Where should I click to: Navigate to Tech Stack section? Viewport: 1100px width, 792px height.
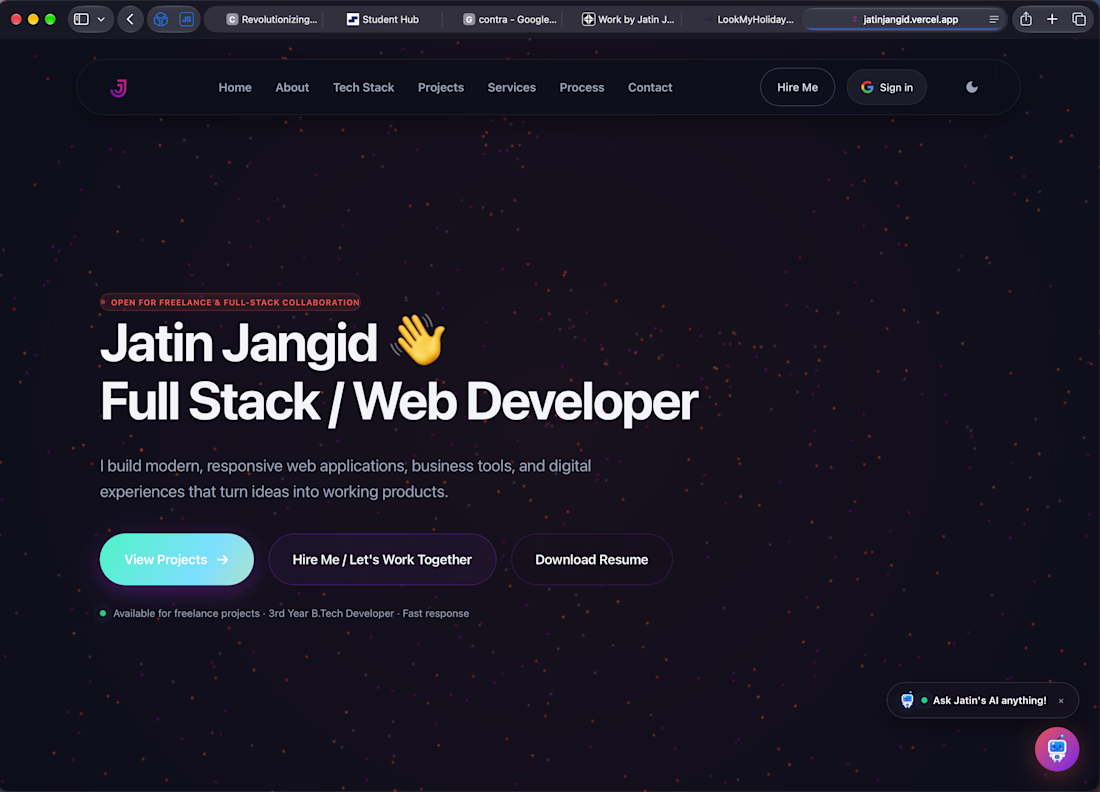click(363, 88)
